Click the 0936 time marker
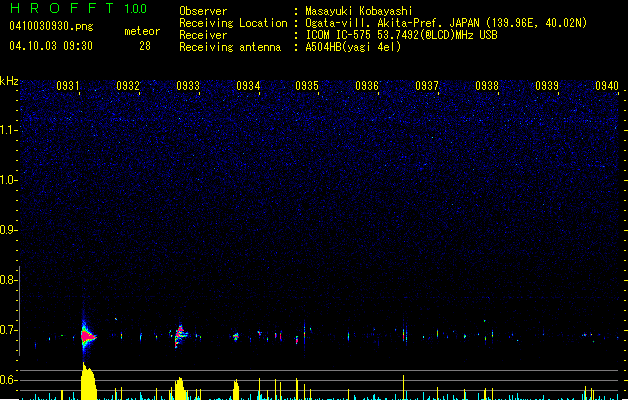Image resolution: width=629 pixels, height=400 pixels. [x=367, y=86]
